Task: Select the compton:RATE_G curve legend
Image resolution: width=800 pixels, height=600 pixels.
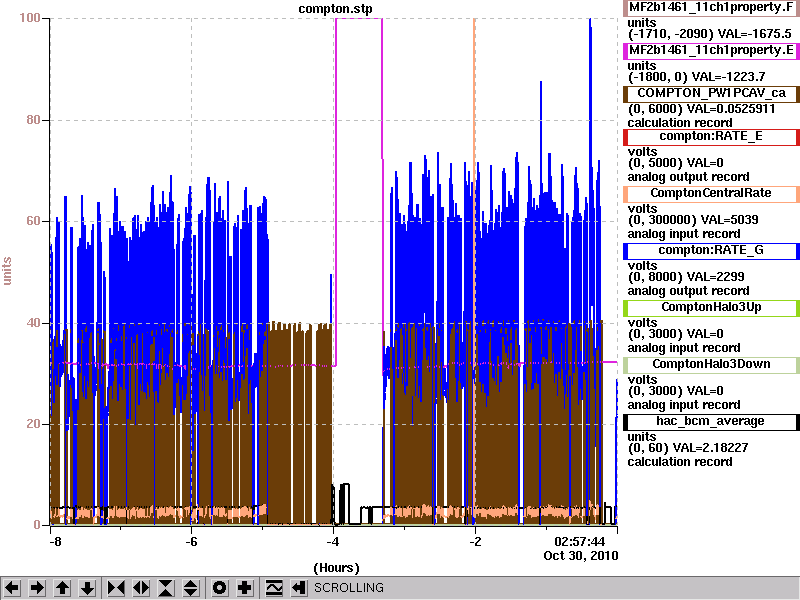Action: point(711,251)
